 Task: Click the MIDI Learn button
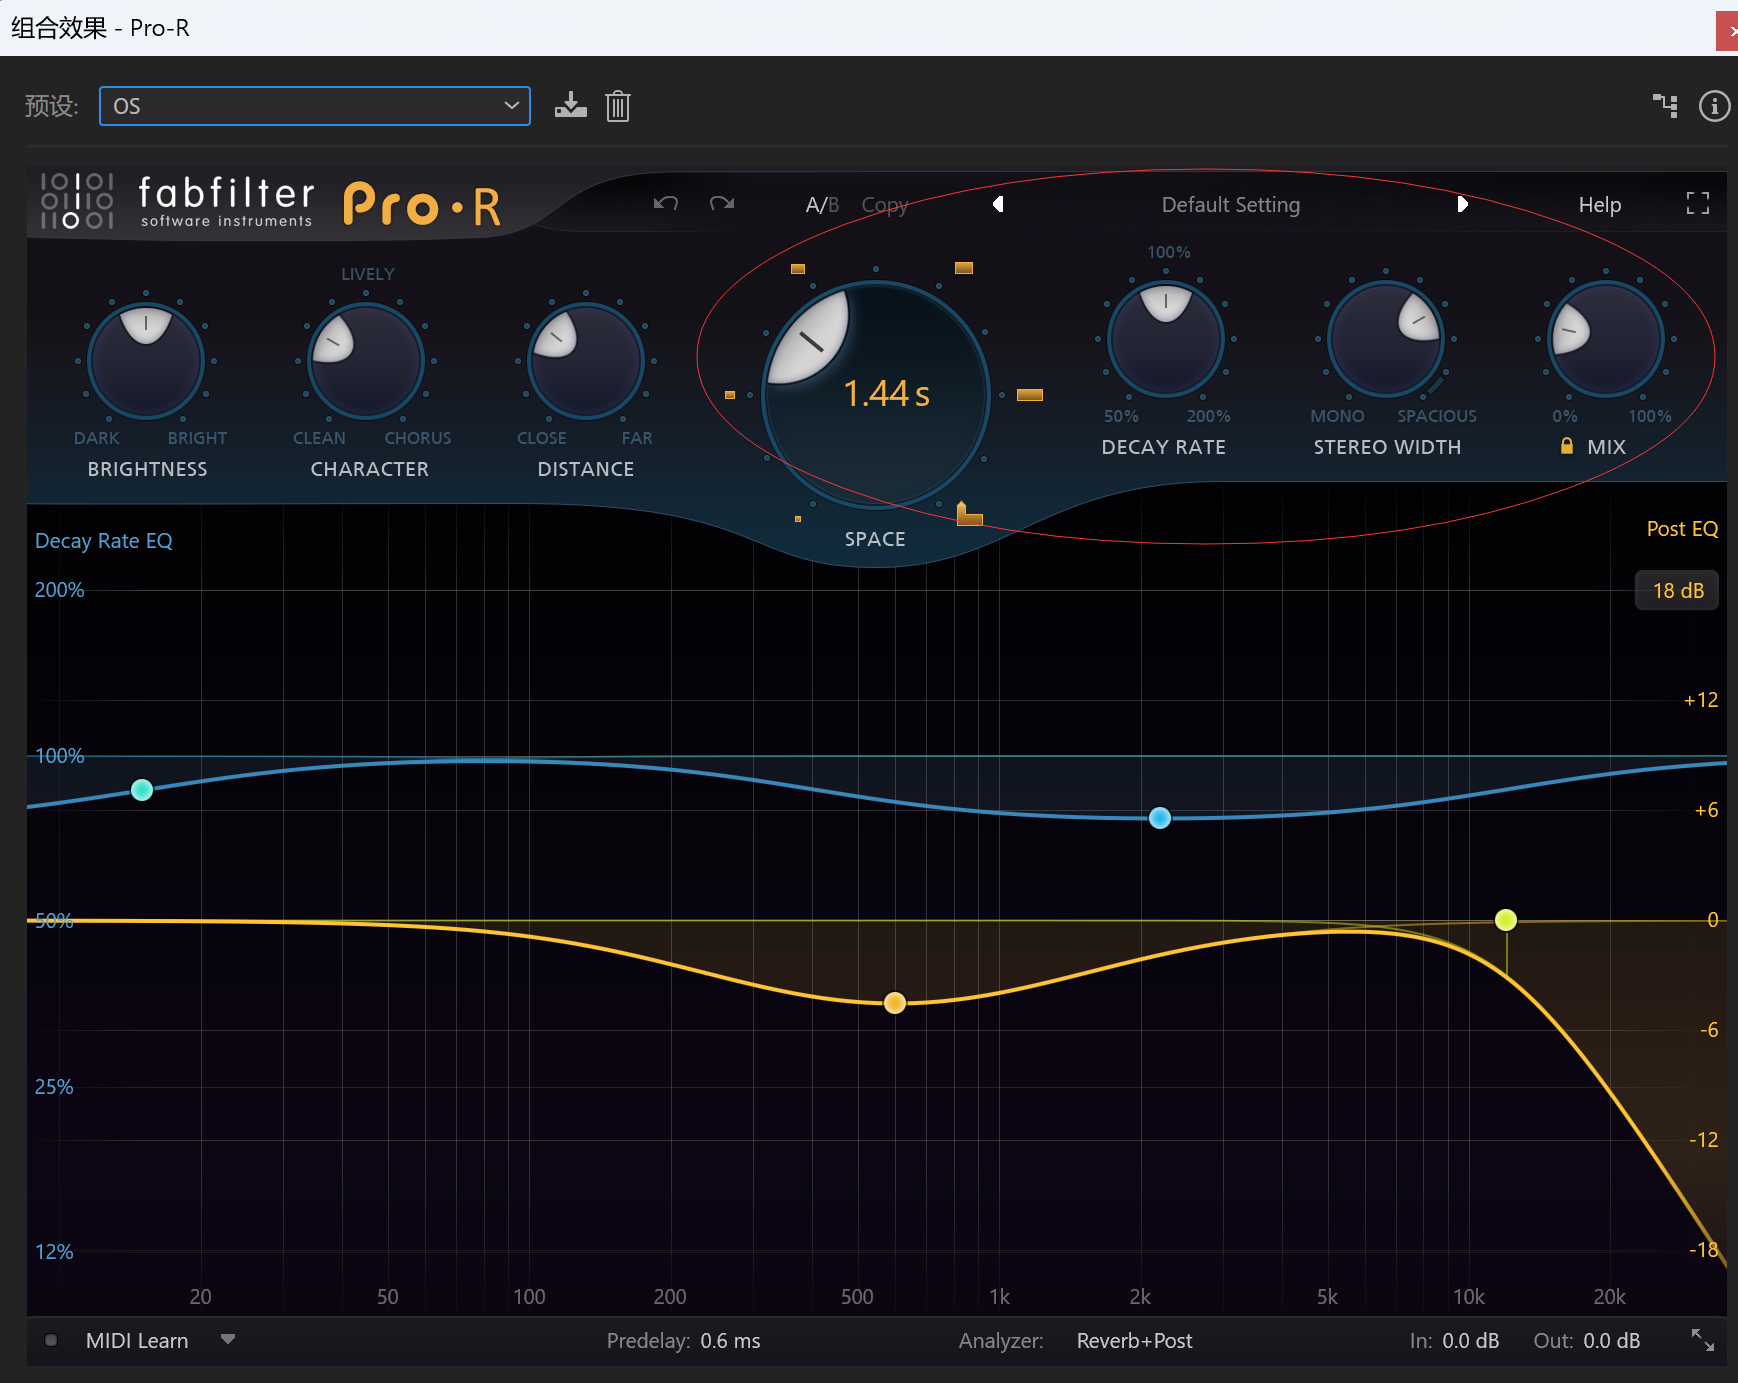(x=137, y=1341)
